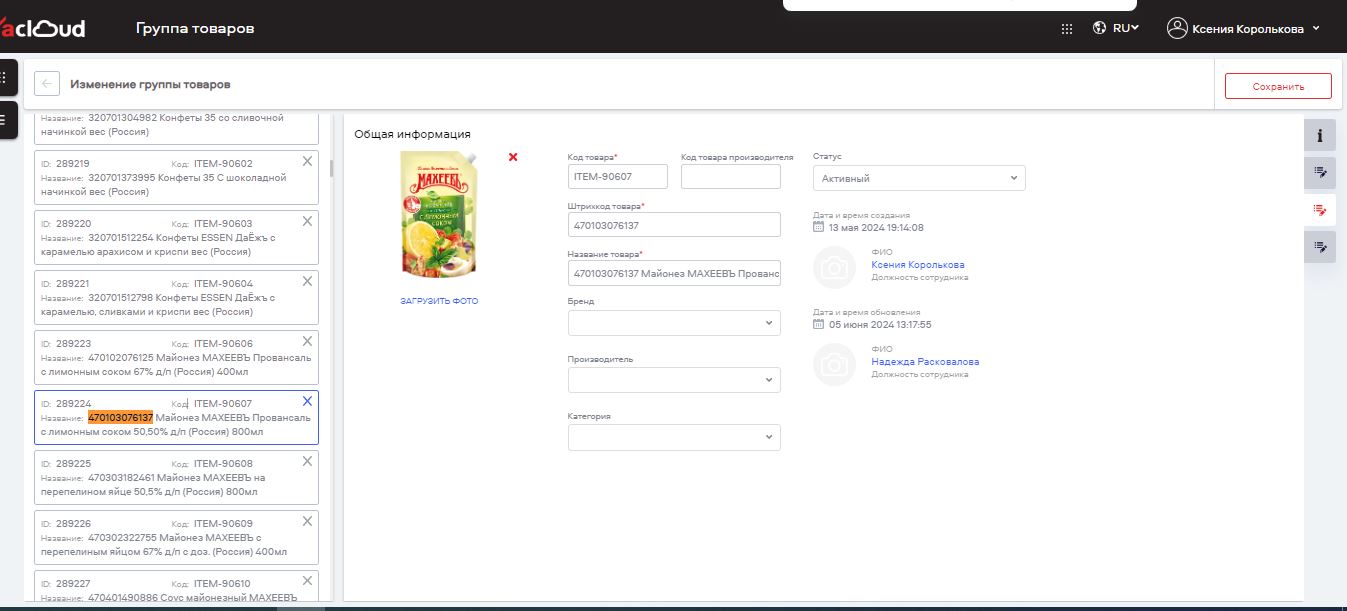The width and height of the screenshot is (1347, 611).
Task: Click the Изменение группы товаров title
Action: pyautogui.click(x=150, y=85)
